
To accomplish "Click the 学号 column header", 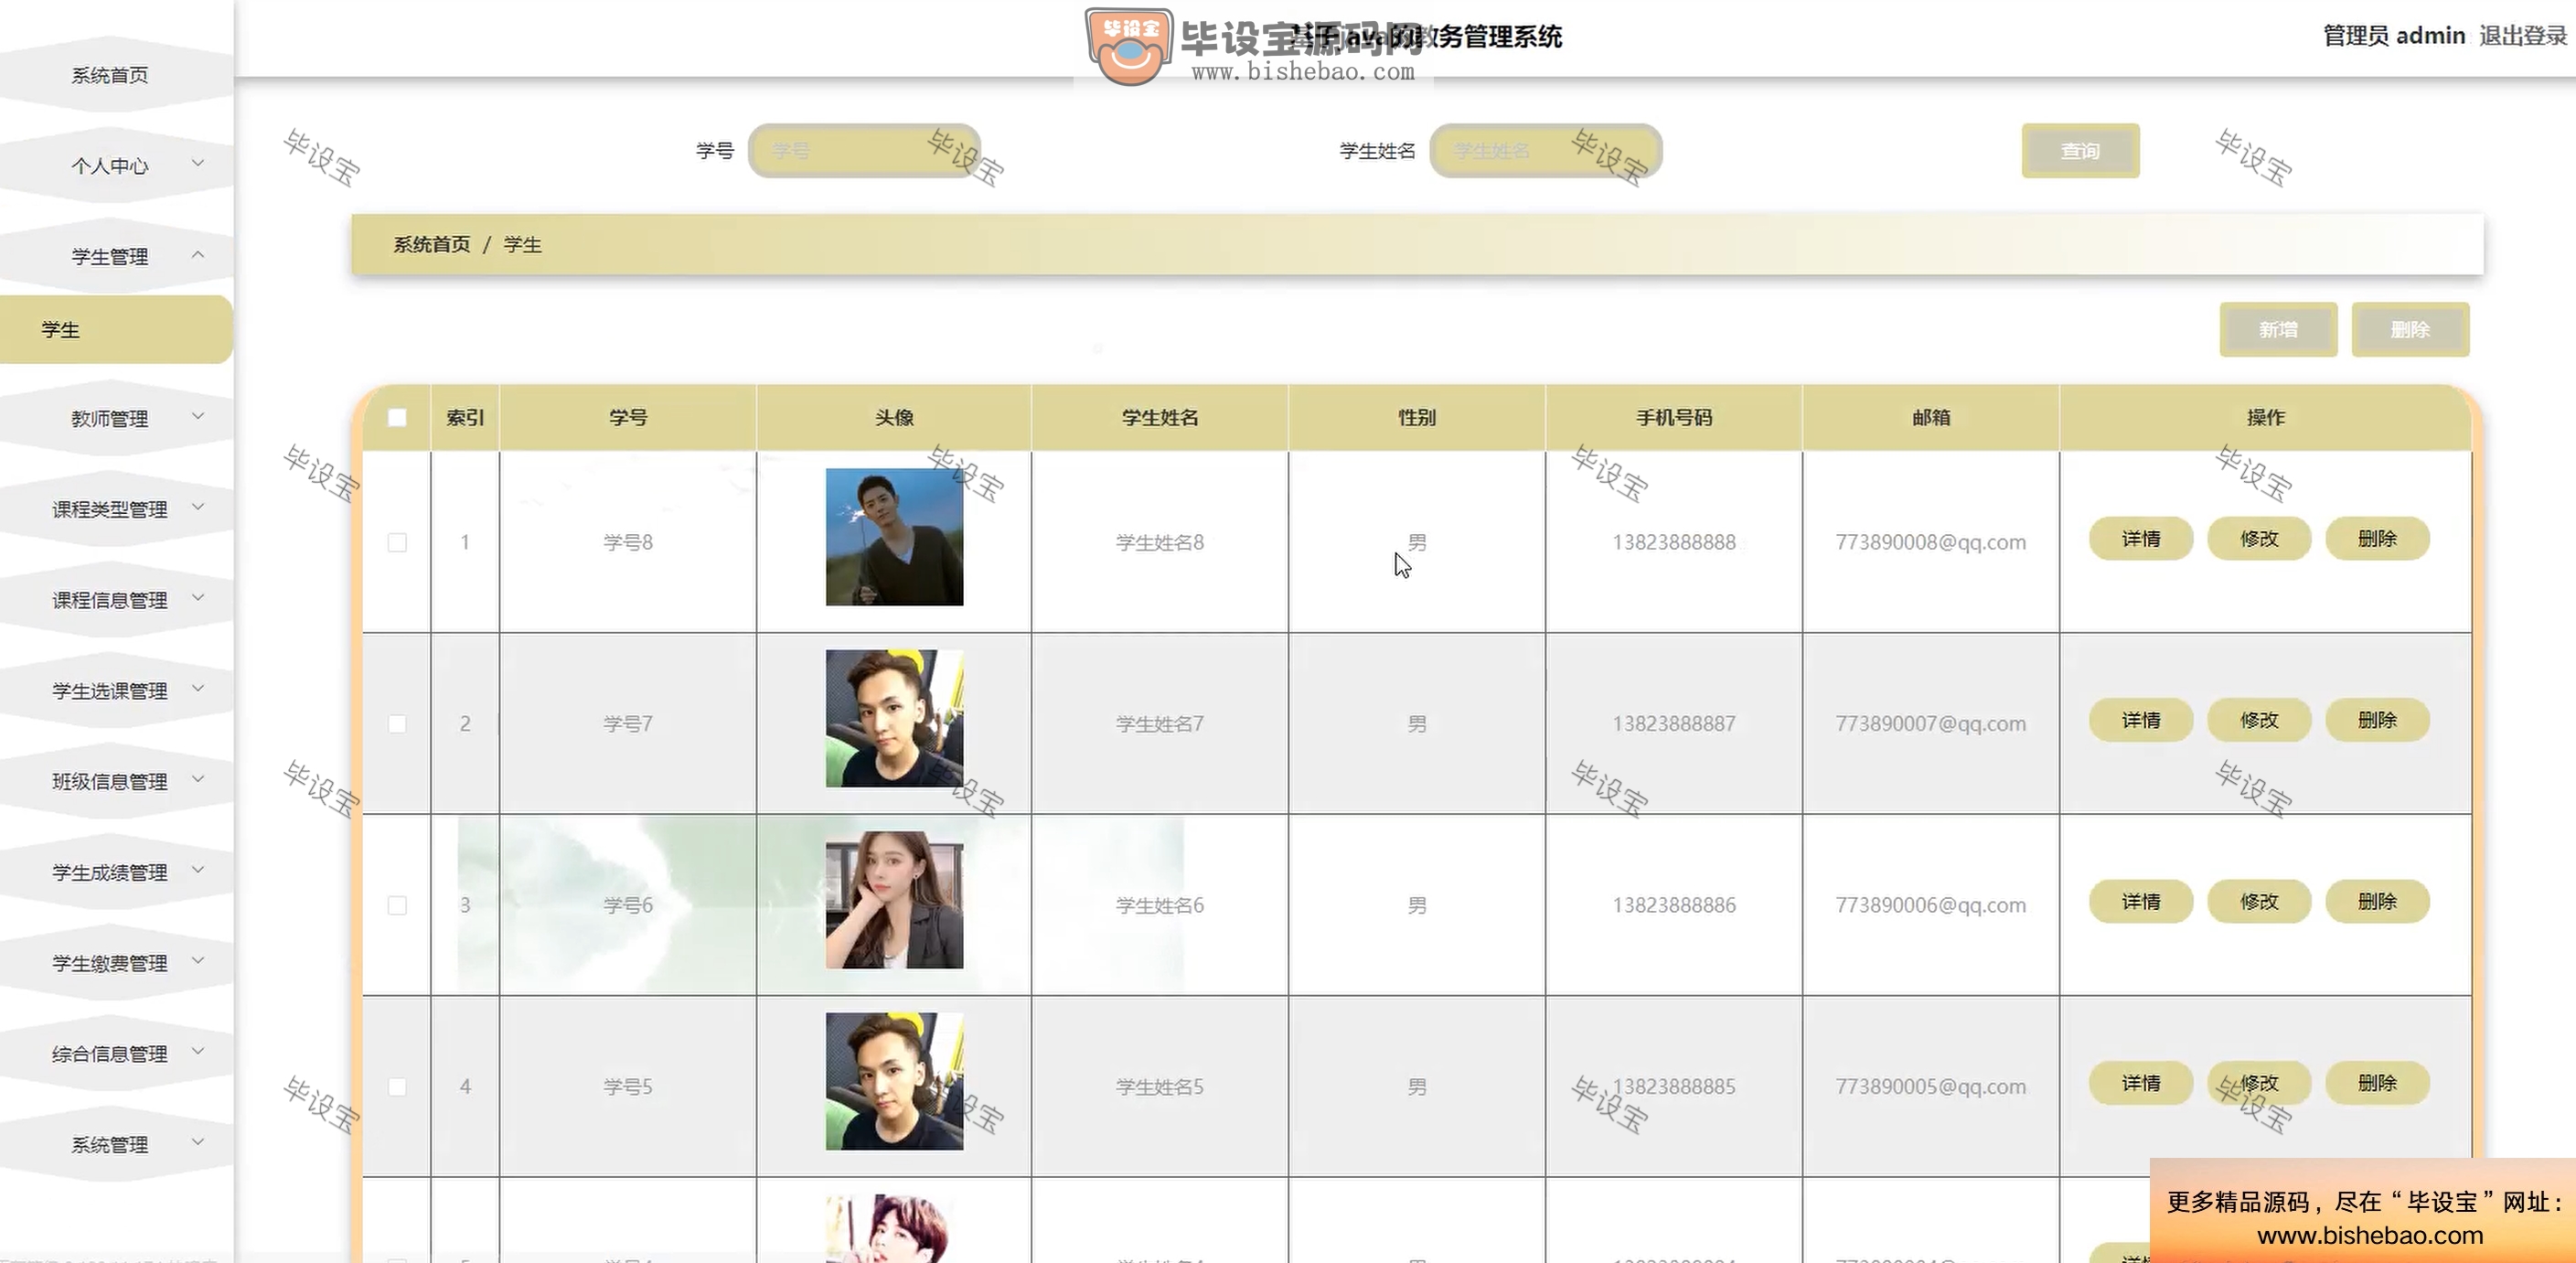I will tap(628, 418).
